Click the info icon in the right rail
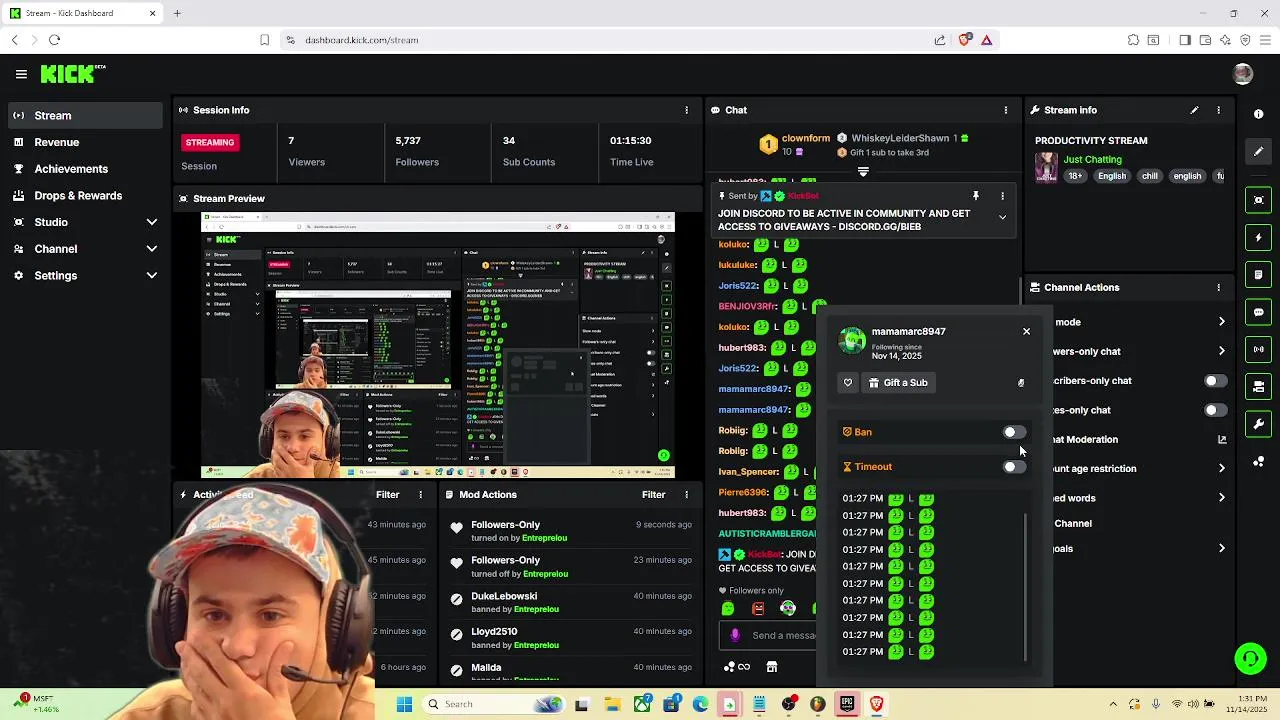Image resolution: width=1280 pixels, height=720 pixels. coord(1259,114)
